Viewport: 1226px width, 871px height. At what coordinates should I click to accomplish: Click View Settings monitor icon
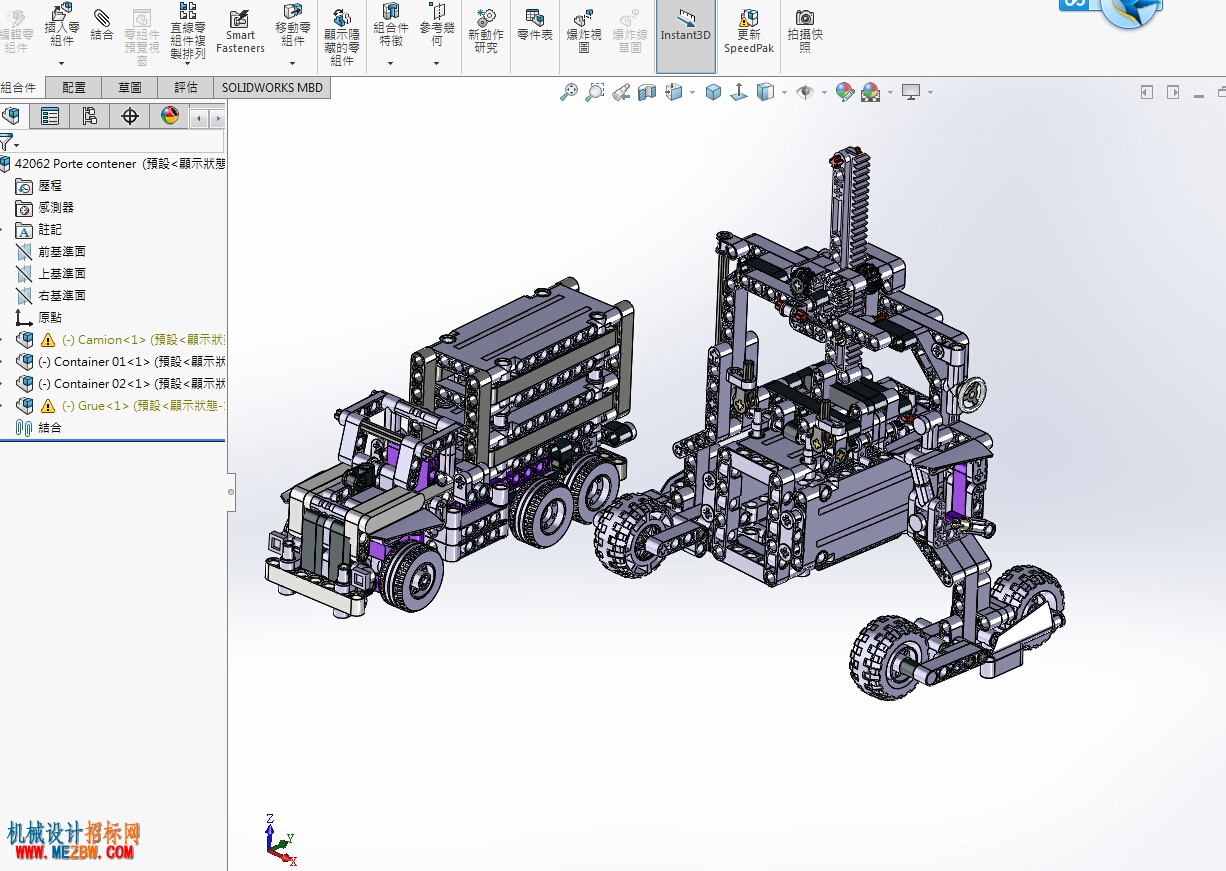911,92
